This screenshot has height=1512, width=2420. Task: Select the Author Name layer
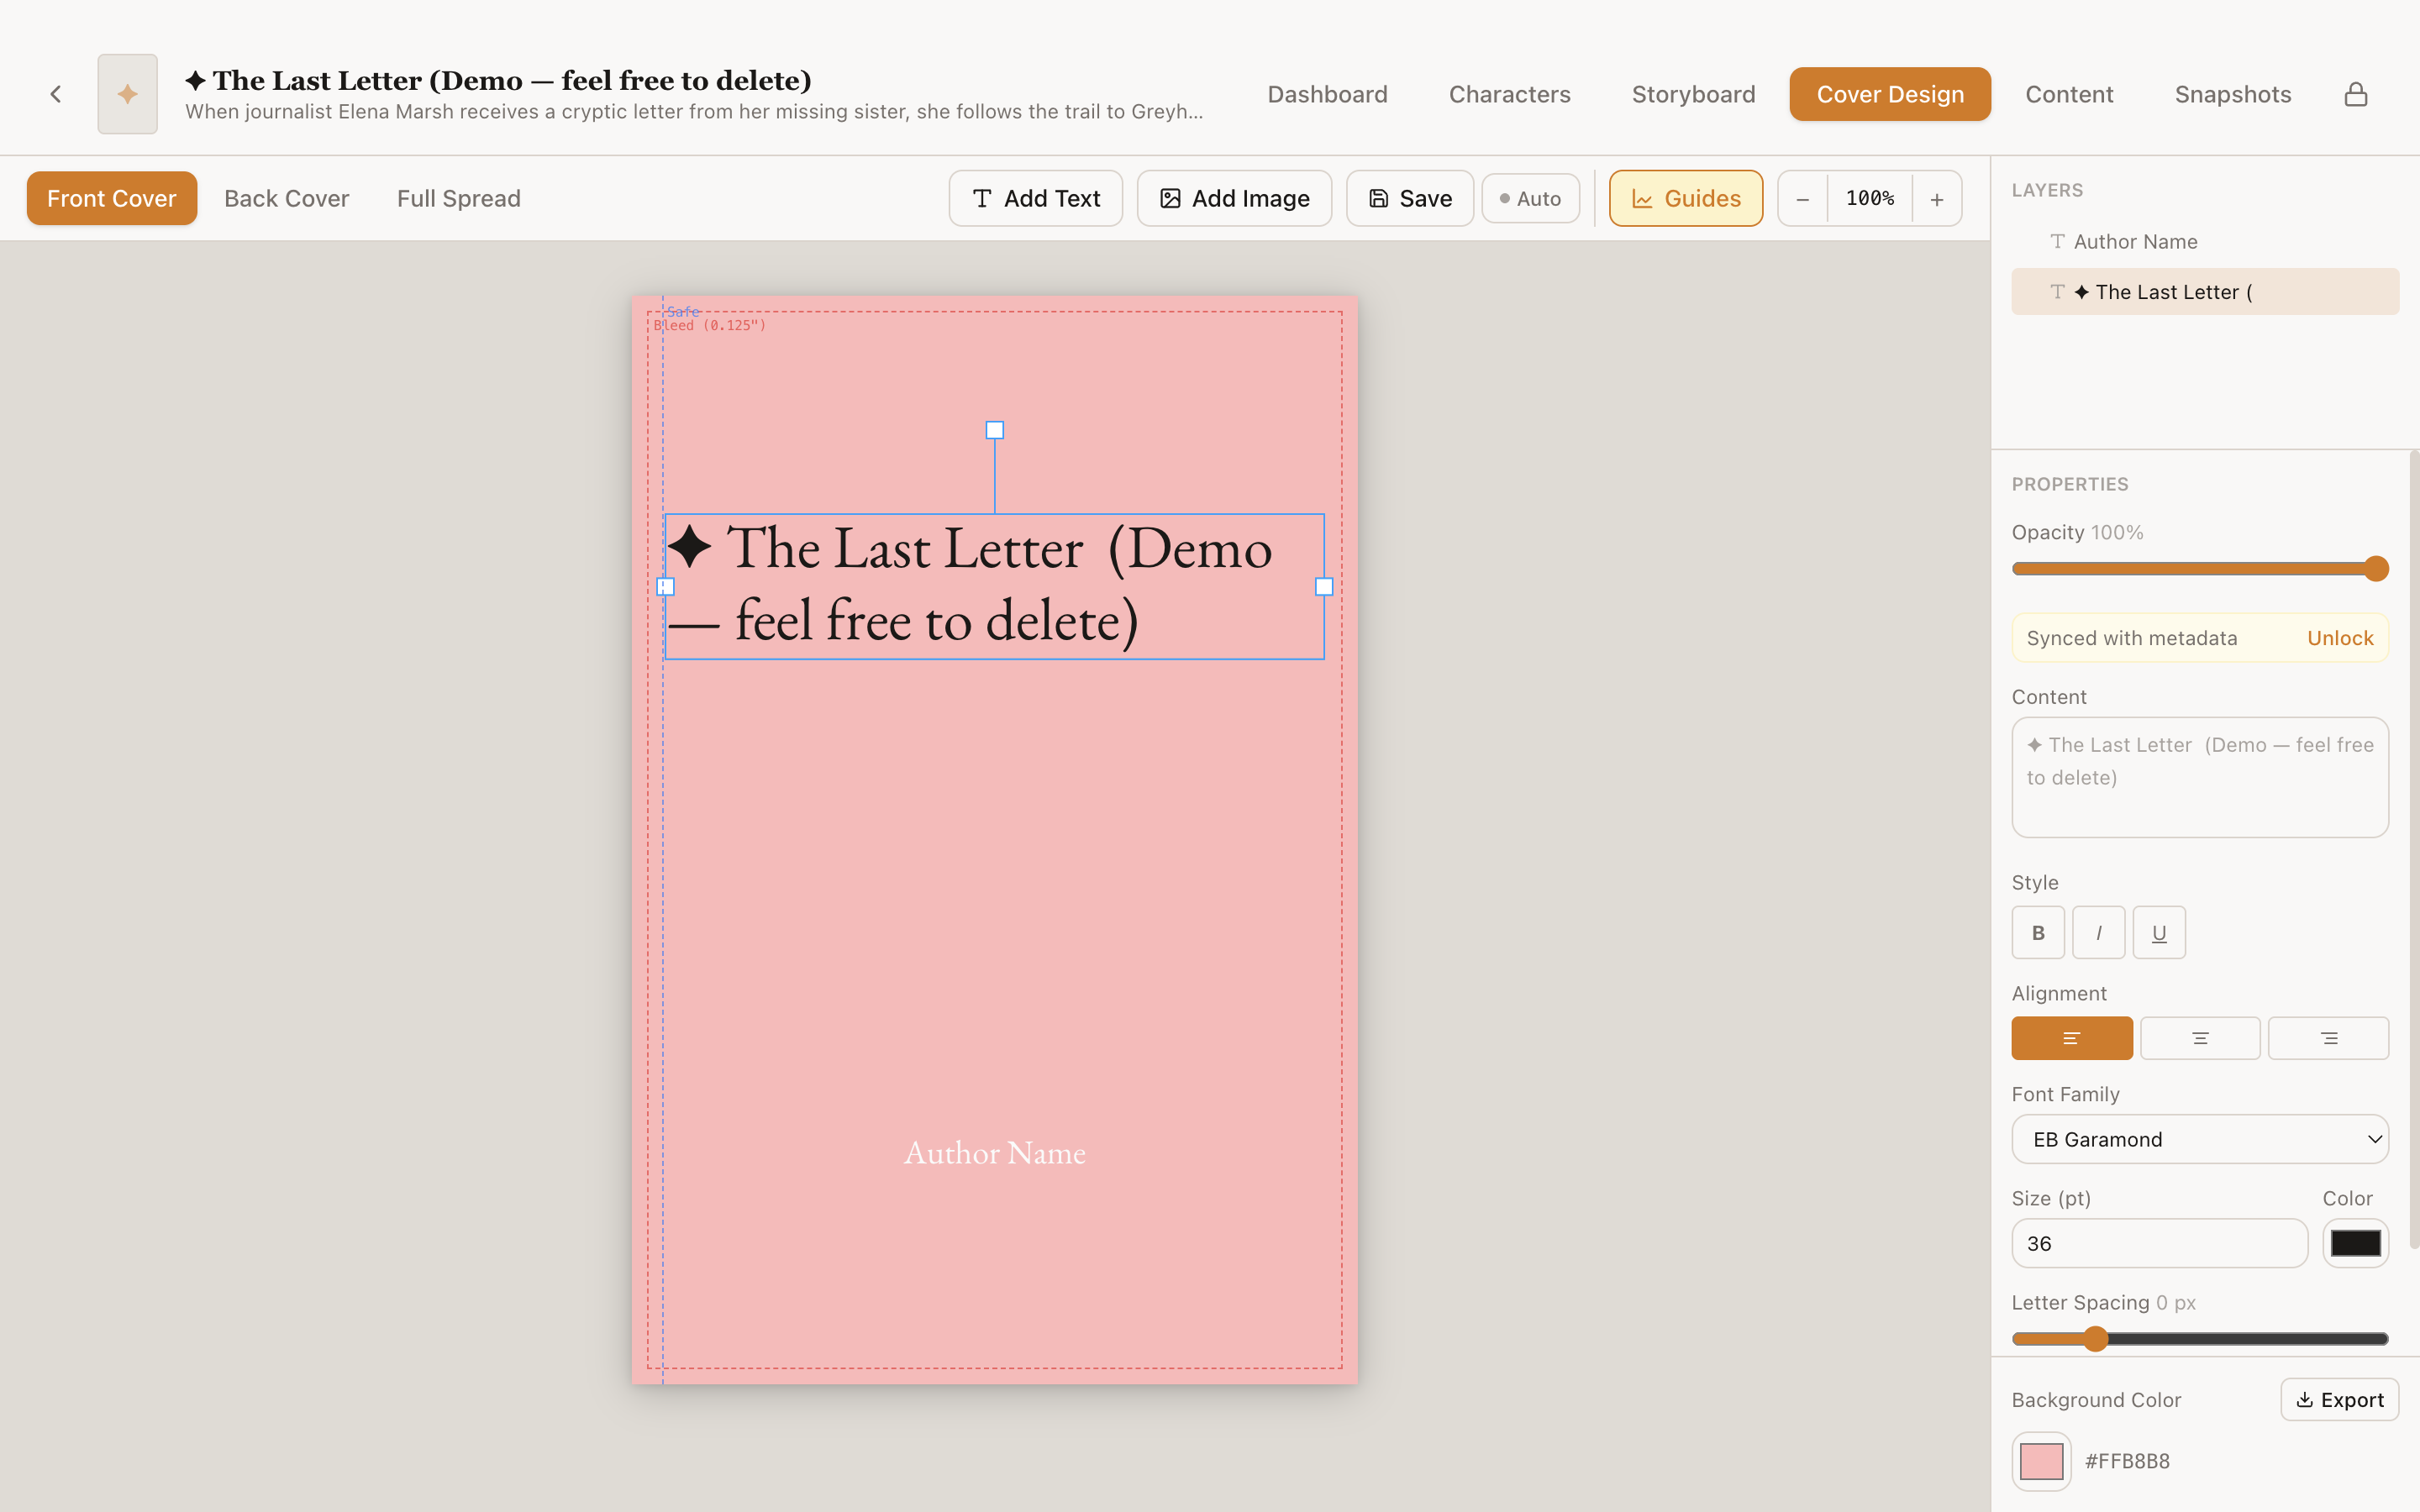click(2134, 241)
